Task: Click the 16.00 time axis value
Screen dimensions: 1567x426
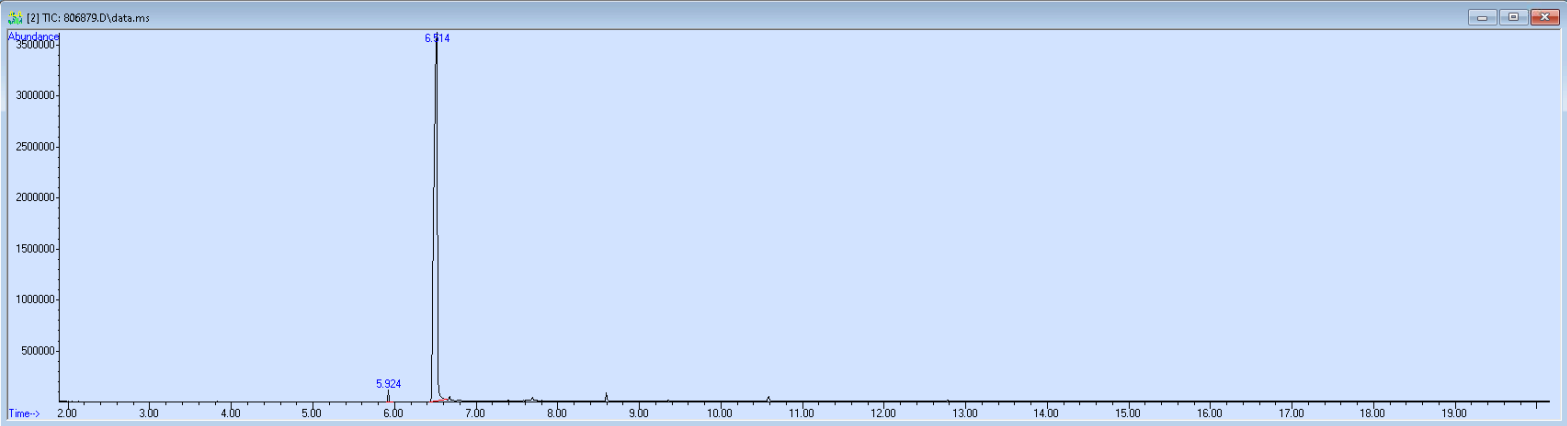Action: [1209, 412]
